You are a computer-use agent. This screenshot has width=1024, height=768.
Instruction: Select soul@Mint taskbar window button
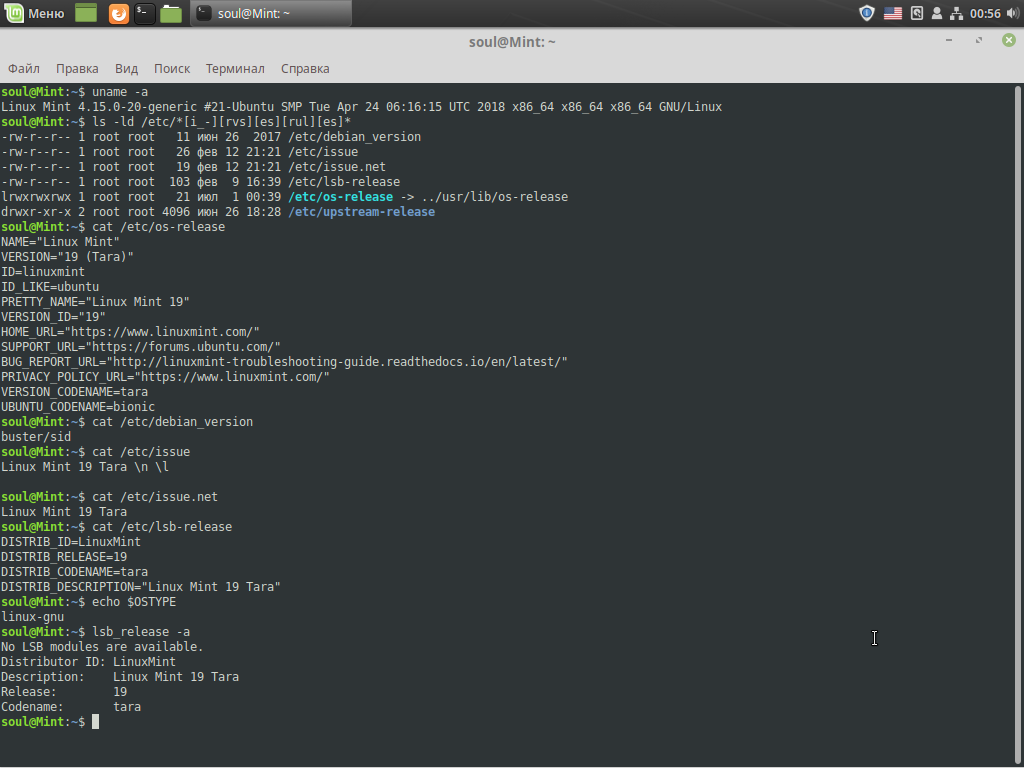click(271, 13)
